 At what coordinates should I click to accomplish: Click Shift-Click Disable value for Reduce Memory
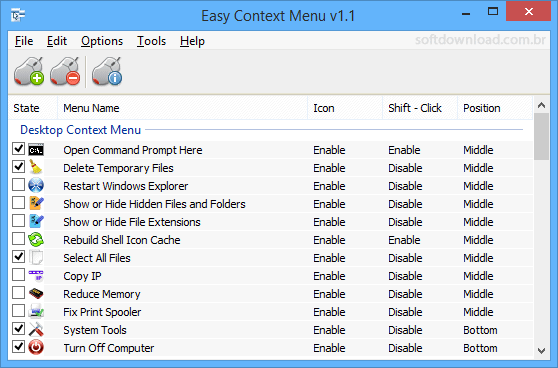[x=405, y=294]
